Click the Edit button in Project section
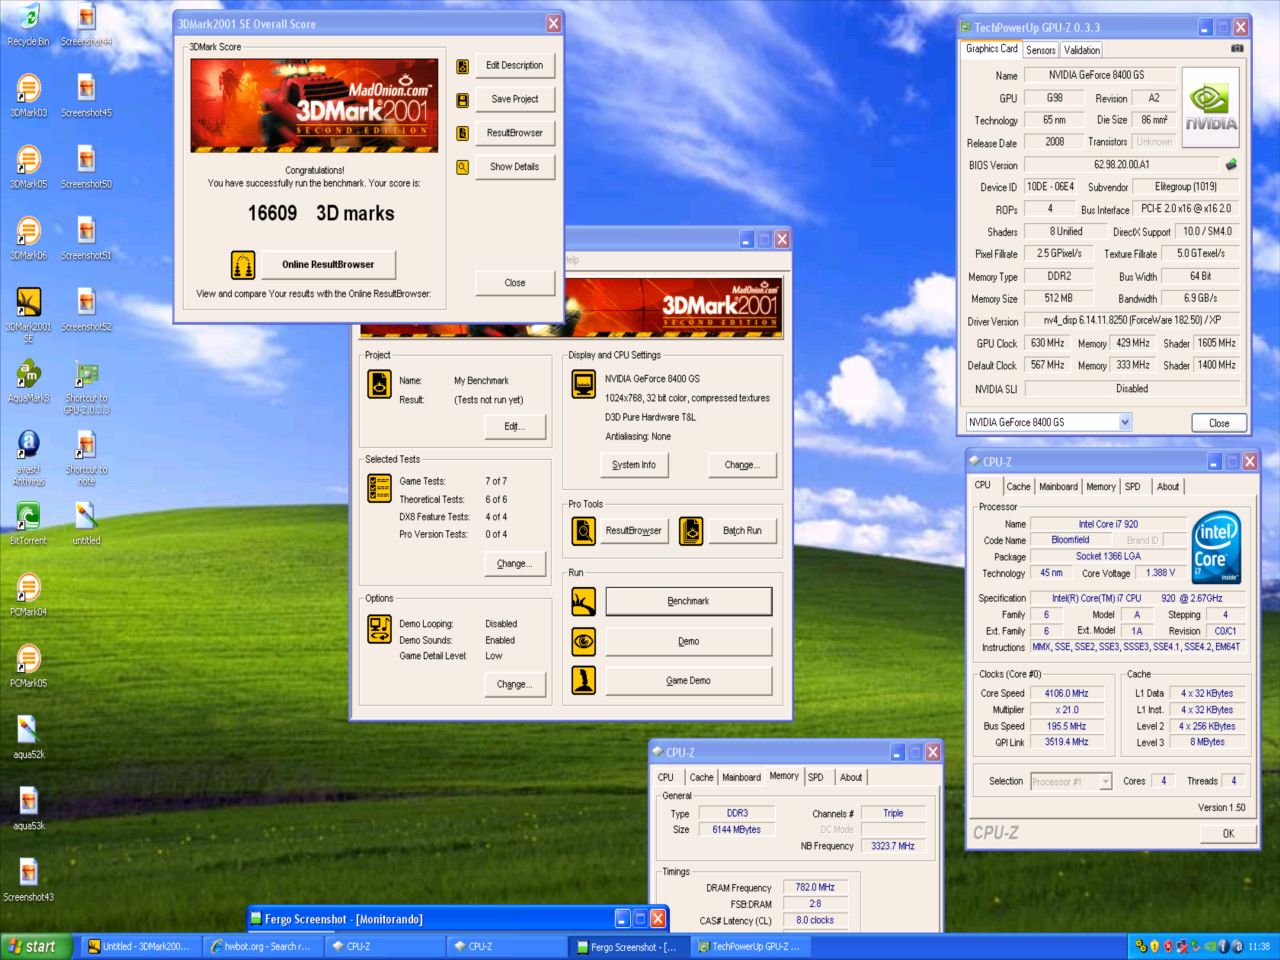The image size is (1280, 960). coord(514,427)
